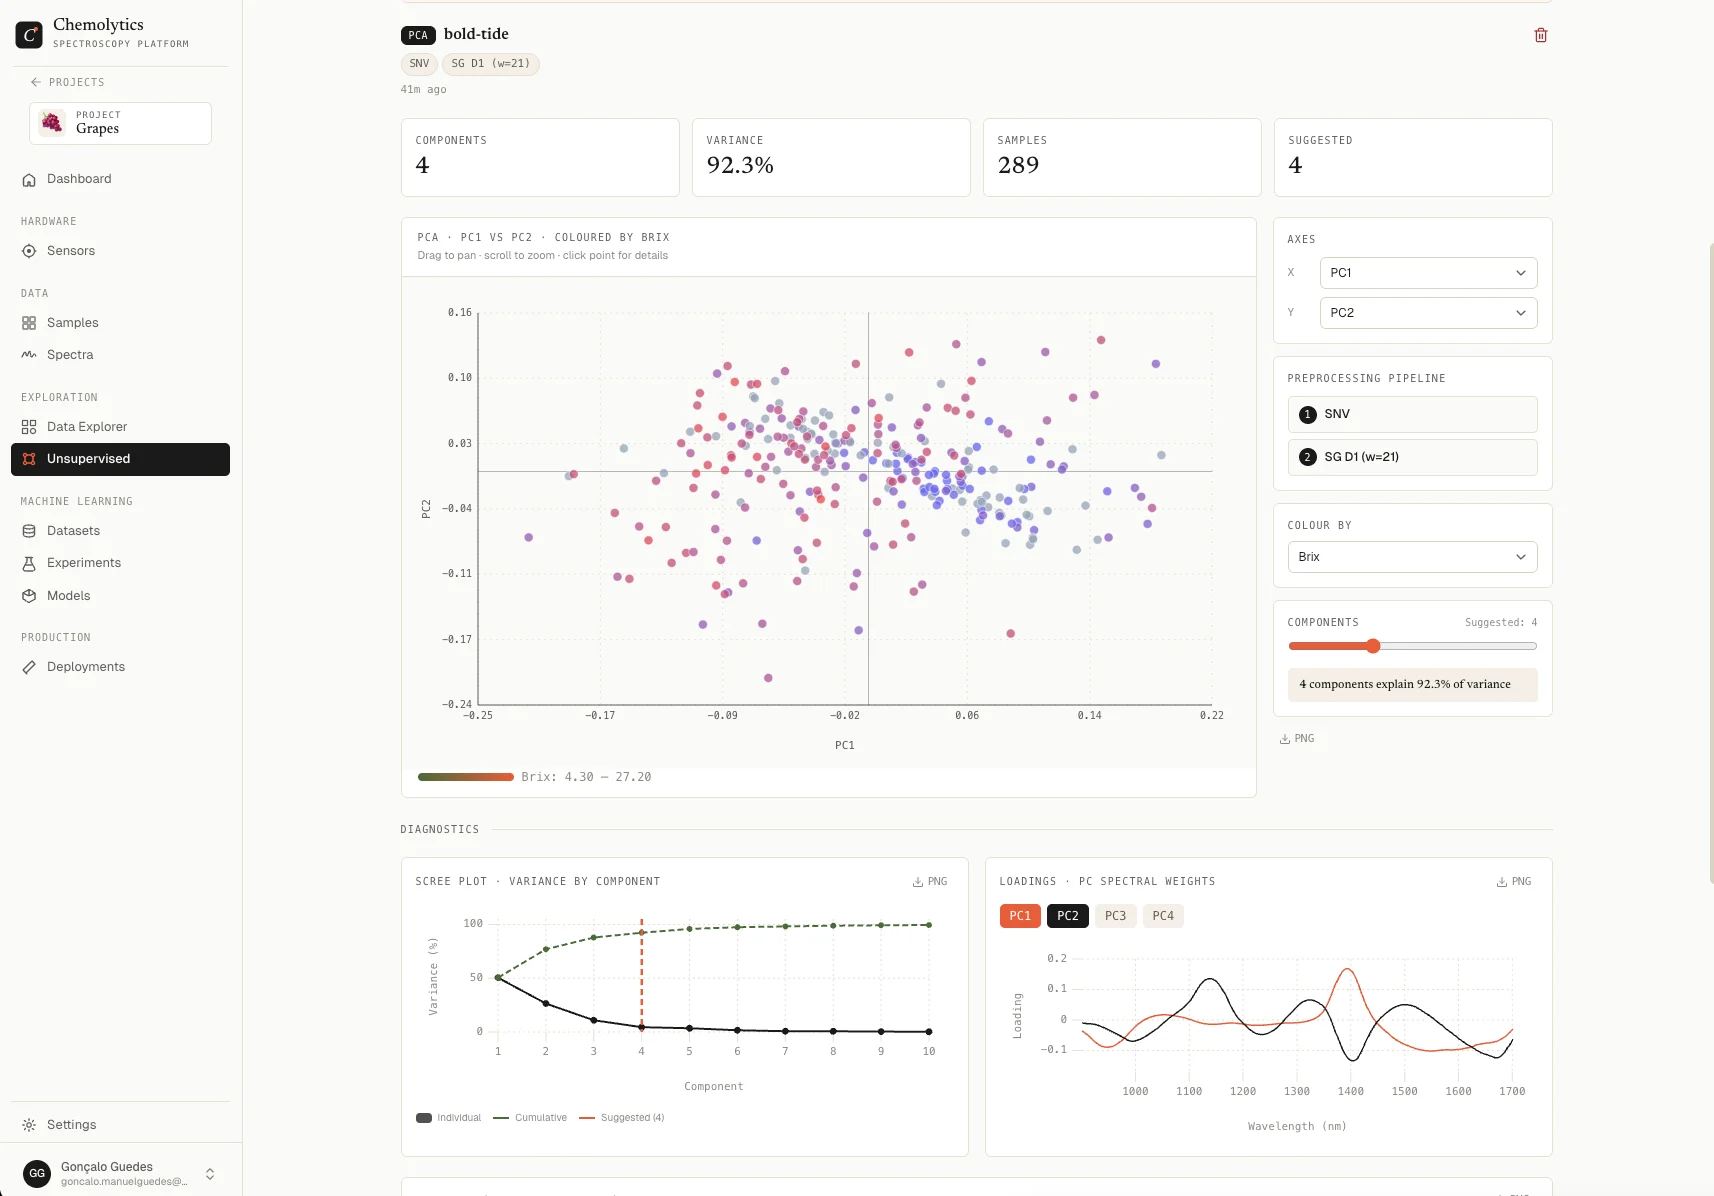Toggle PC2 loading line

coord(1068,916)
